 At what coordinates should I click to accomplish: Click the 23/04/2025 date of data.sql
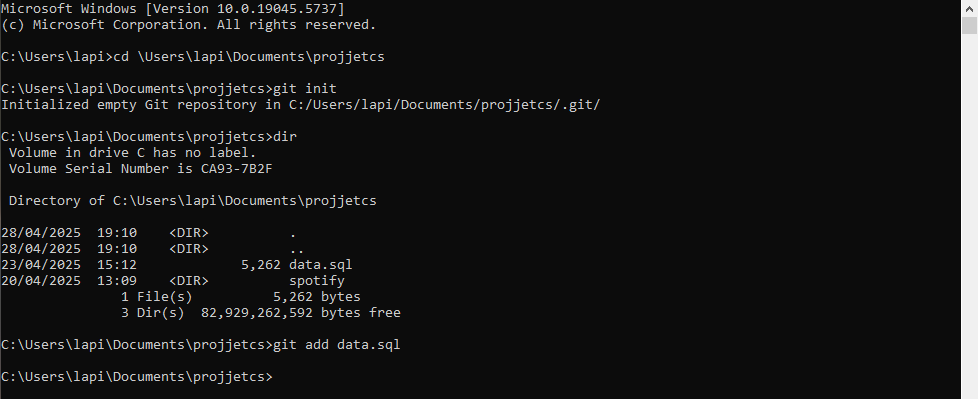click(x=41, y=264)
